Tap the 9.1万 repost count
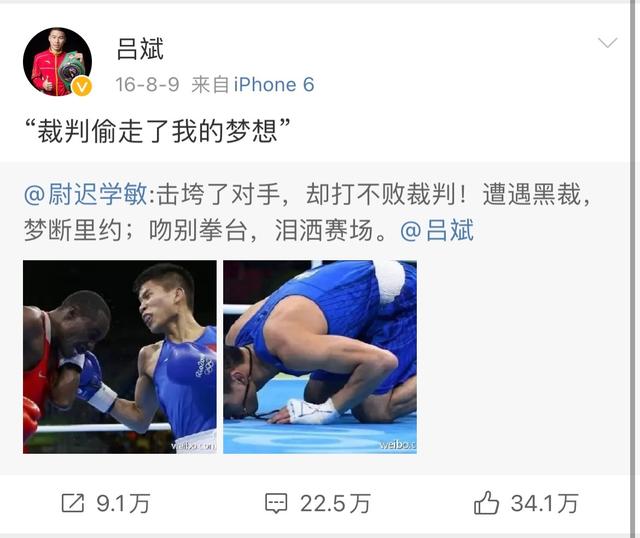 (123, 503)
